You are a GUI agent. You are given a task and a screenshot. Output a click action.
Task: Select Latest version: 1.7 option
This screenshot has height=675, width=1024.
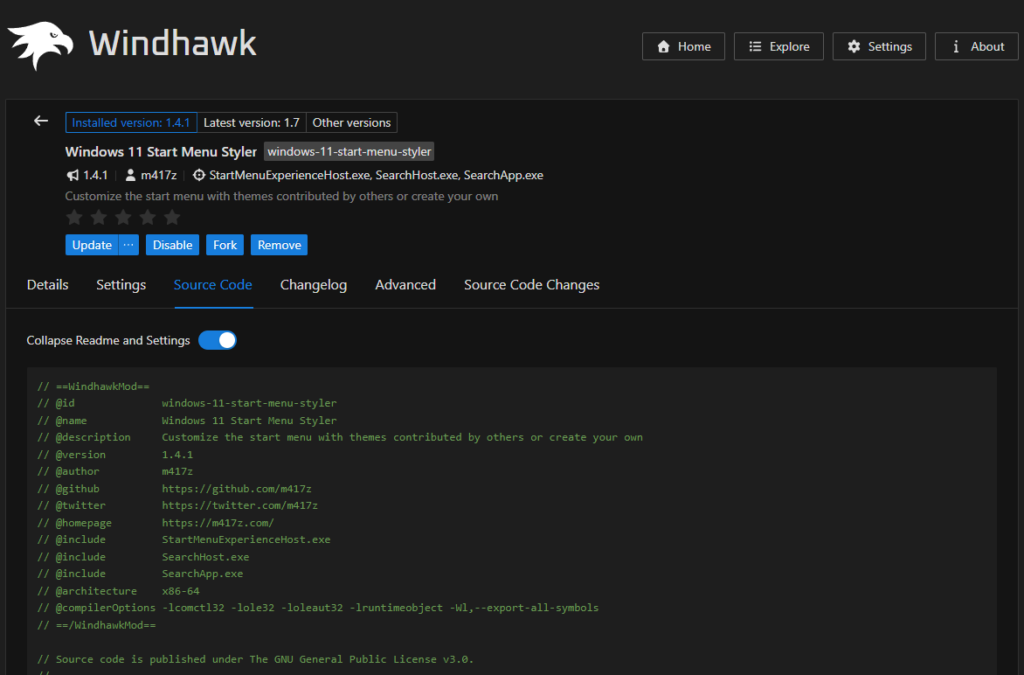pos(251,122)
